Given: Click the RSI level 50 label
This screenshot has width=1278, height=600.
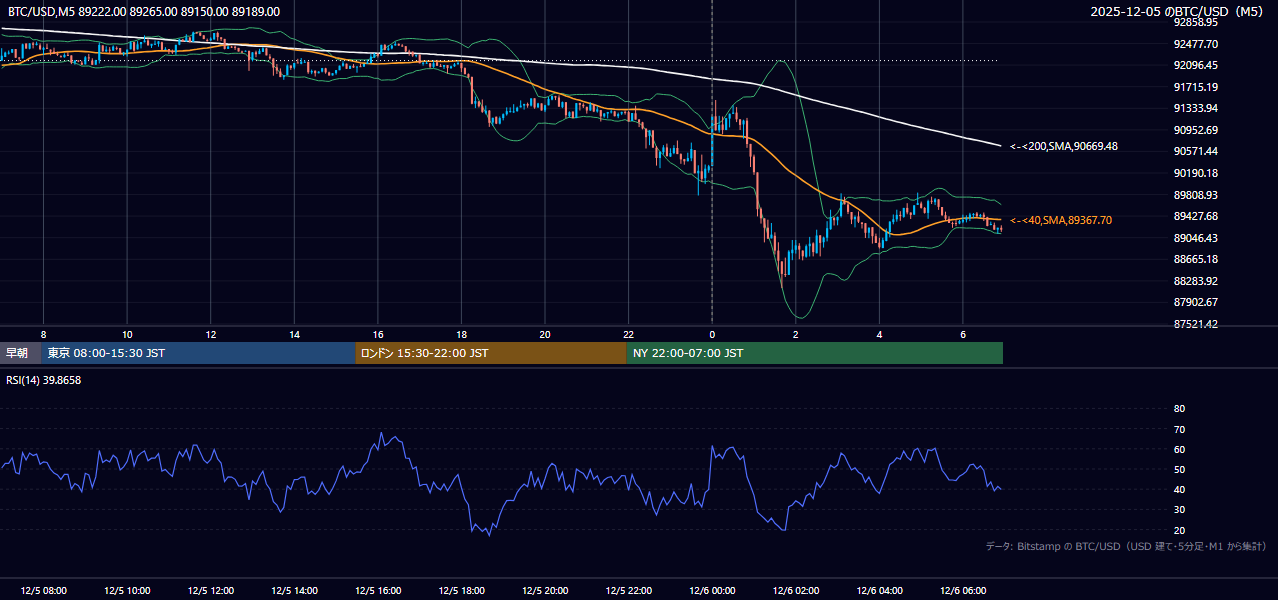Looking at the screenshot, I should (1179, 469).
